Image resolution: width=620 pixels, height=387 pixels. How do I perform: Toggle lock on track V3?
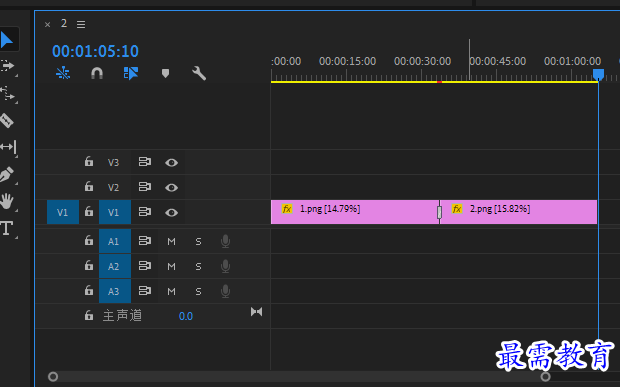tap(89, 162)
